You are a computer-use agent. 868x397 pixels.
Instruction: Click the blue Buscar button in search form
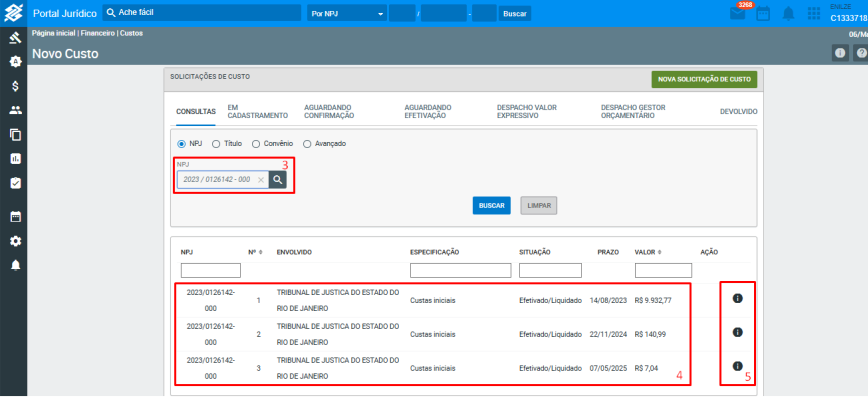(x=492, y=205)
